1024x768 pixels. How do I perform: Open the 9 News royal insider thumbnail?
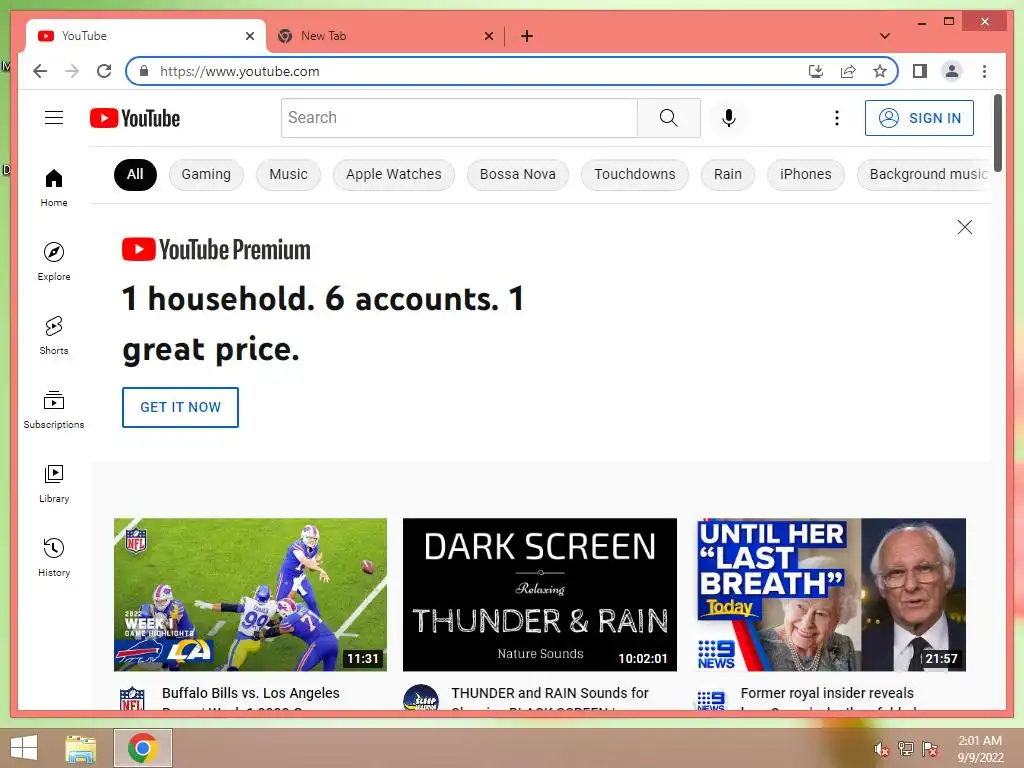pos(831,594)
